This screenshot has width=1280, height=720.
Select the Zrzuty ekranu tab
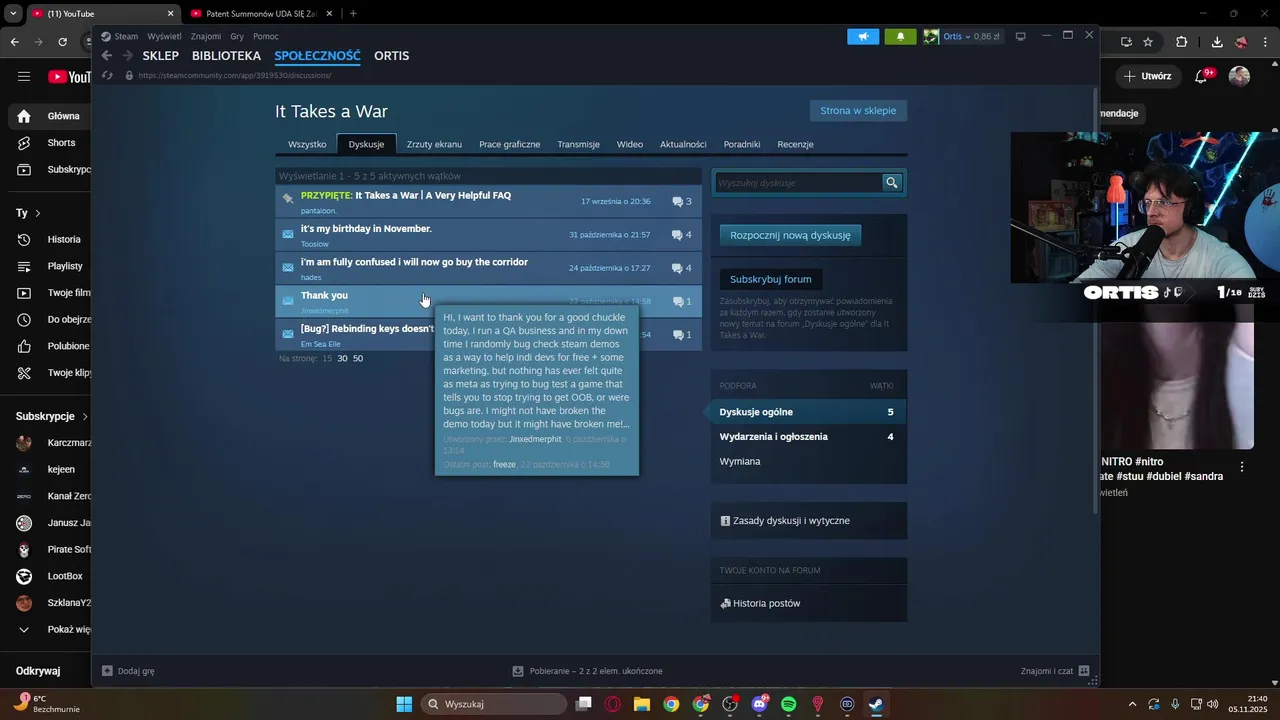(x=434, y=144)
